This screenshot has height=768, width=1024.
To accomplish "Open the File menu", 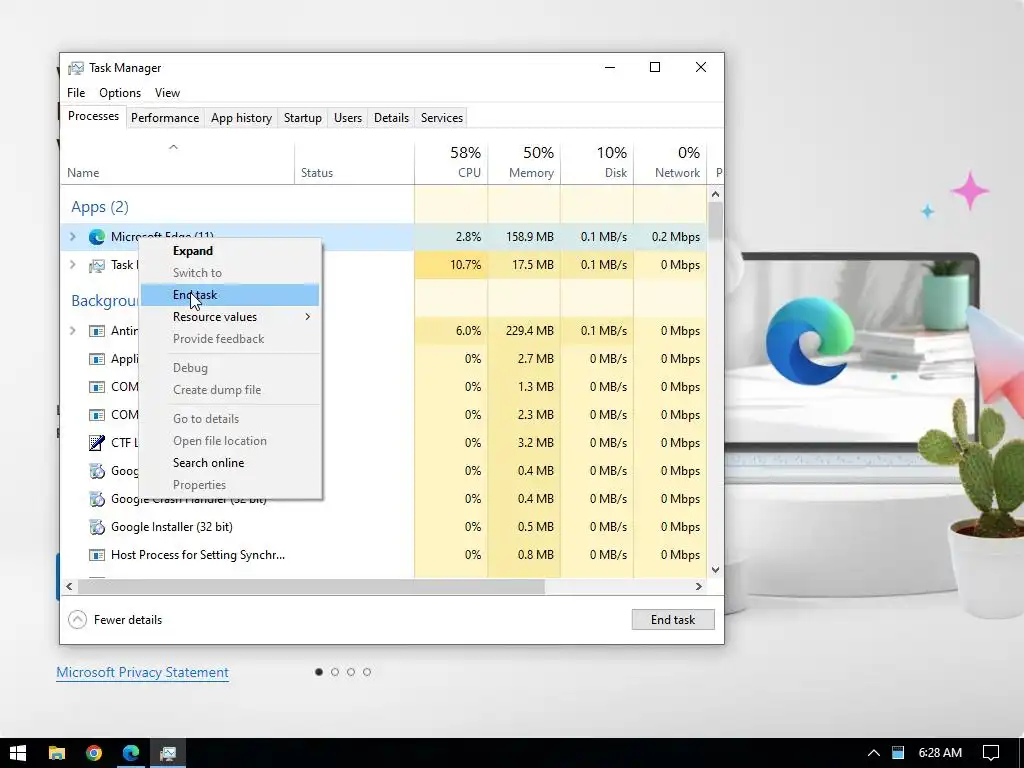I will (76, 93).
